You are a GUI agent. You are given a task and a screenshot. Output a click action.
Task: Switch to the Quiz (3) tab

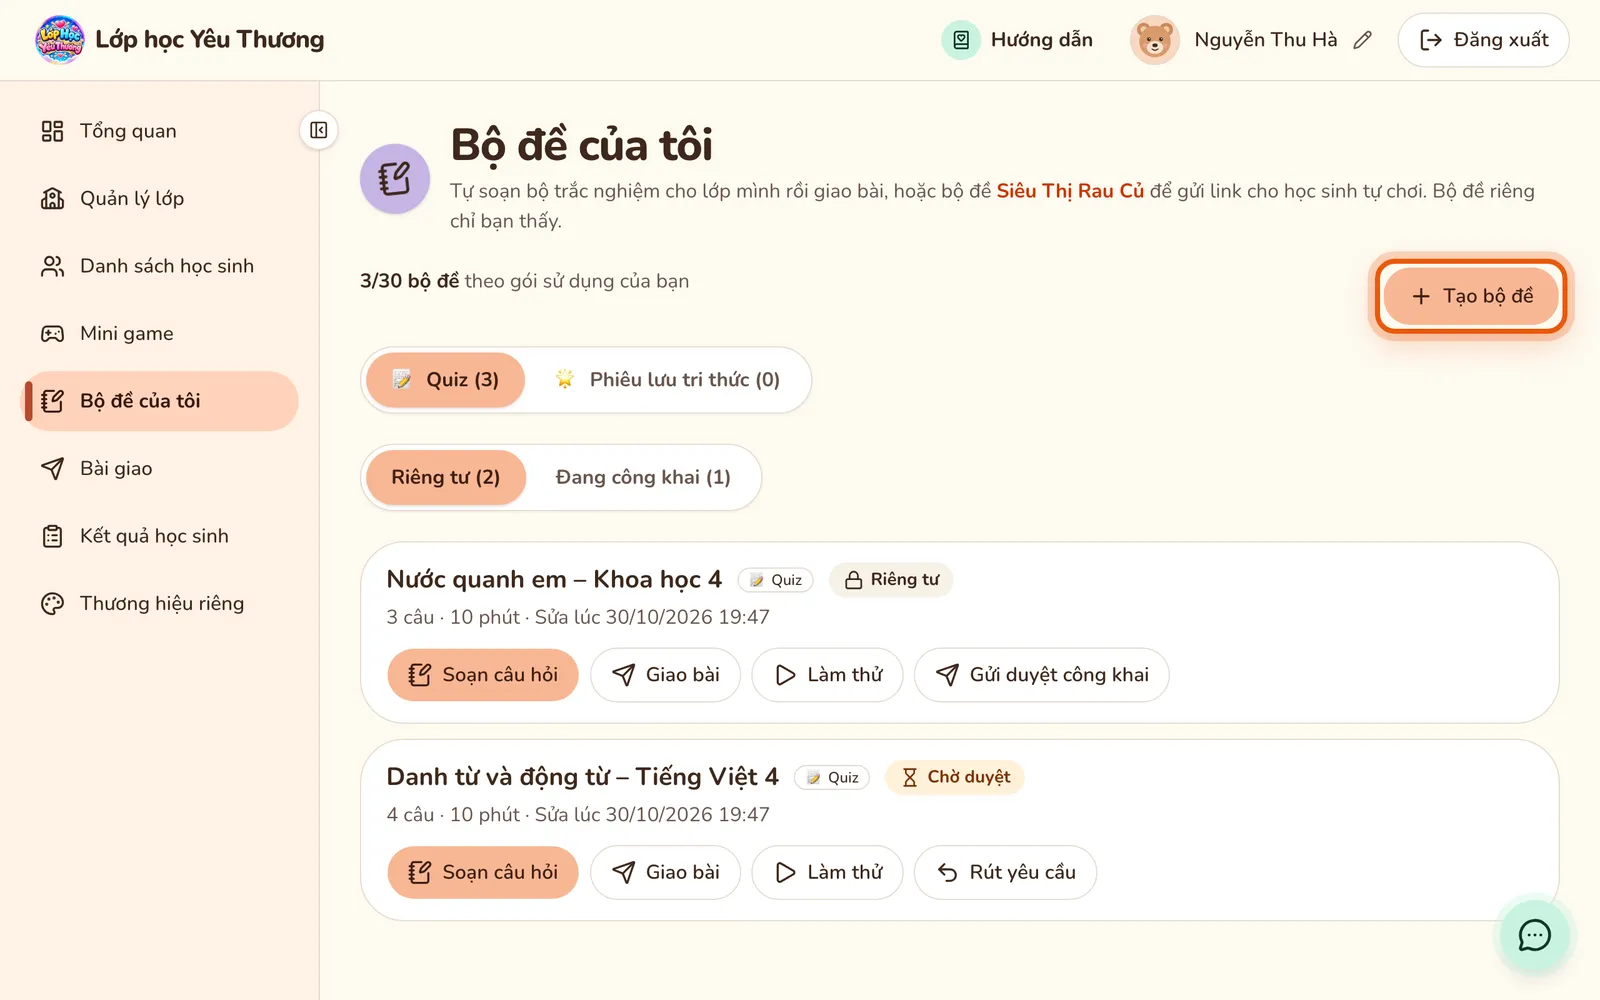click(446, 380)
